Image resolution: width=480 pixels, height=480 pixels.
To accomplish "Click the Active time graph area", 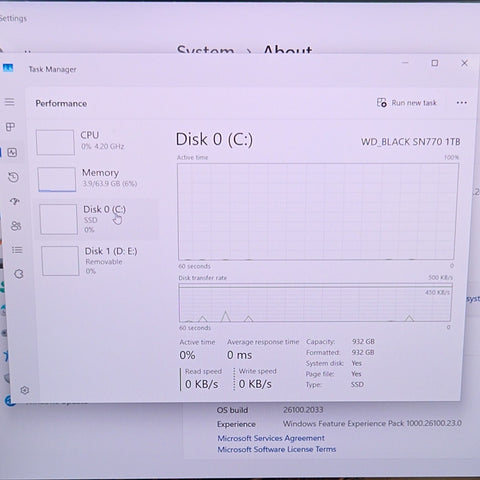I will (317, 212).
